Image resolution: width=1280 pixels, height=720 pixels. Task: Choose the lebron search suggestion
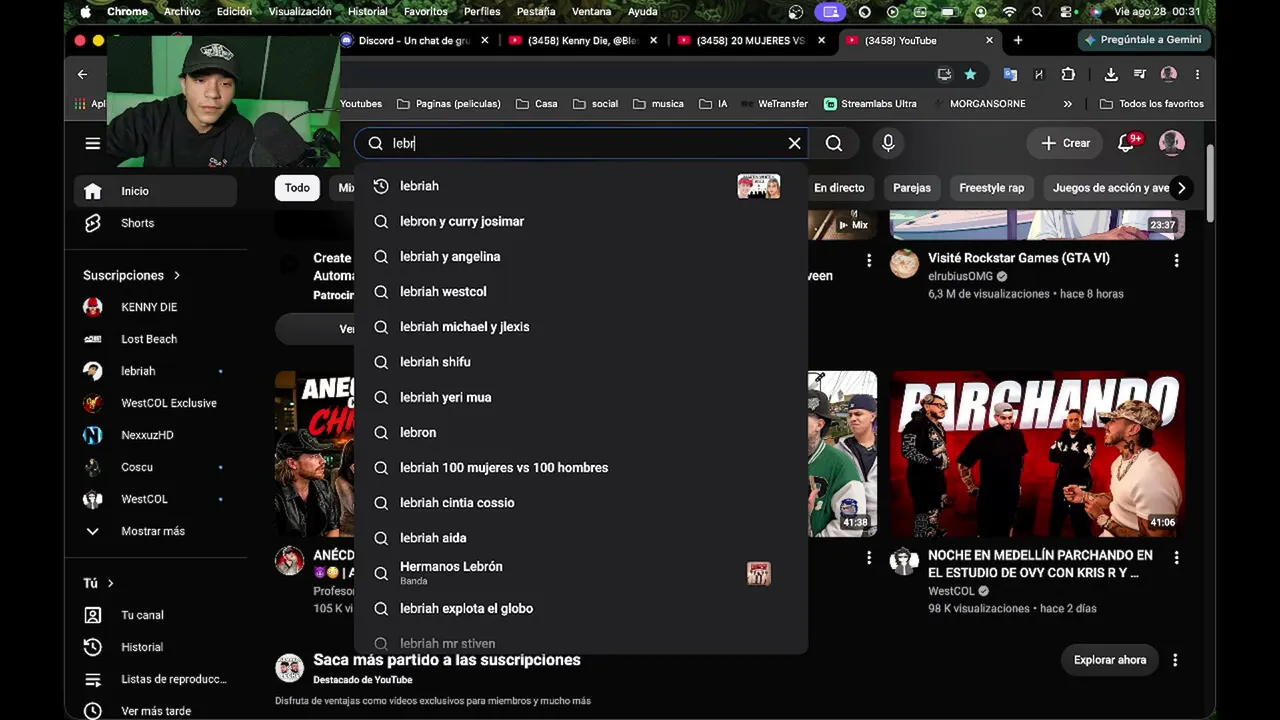pos(580,432)
